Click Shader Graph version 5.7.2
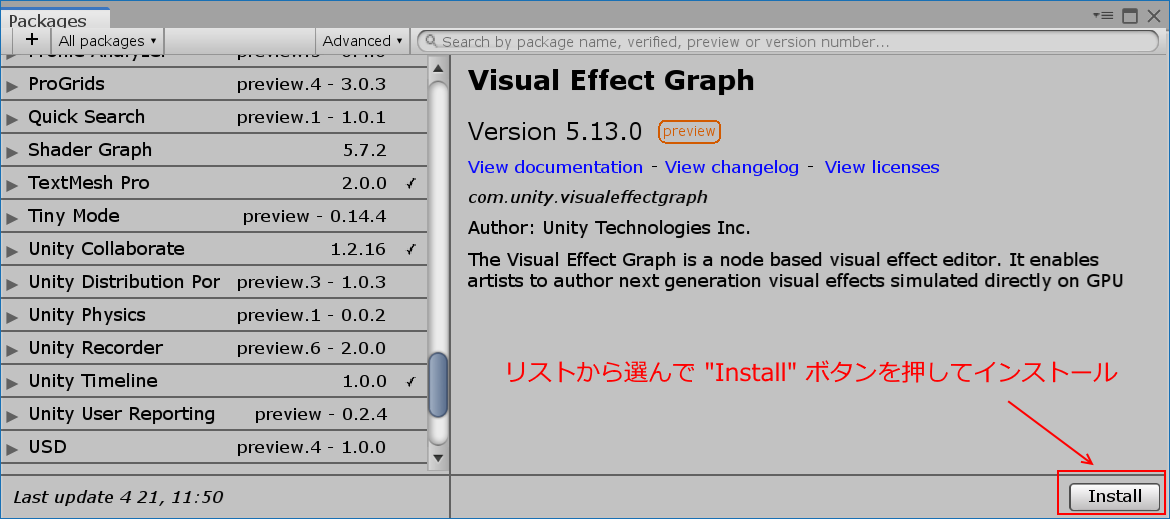 [365, 151]
